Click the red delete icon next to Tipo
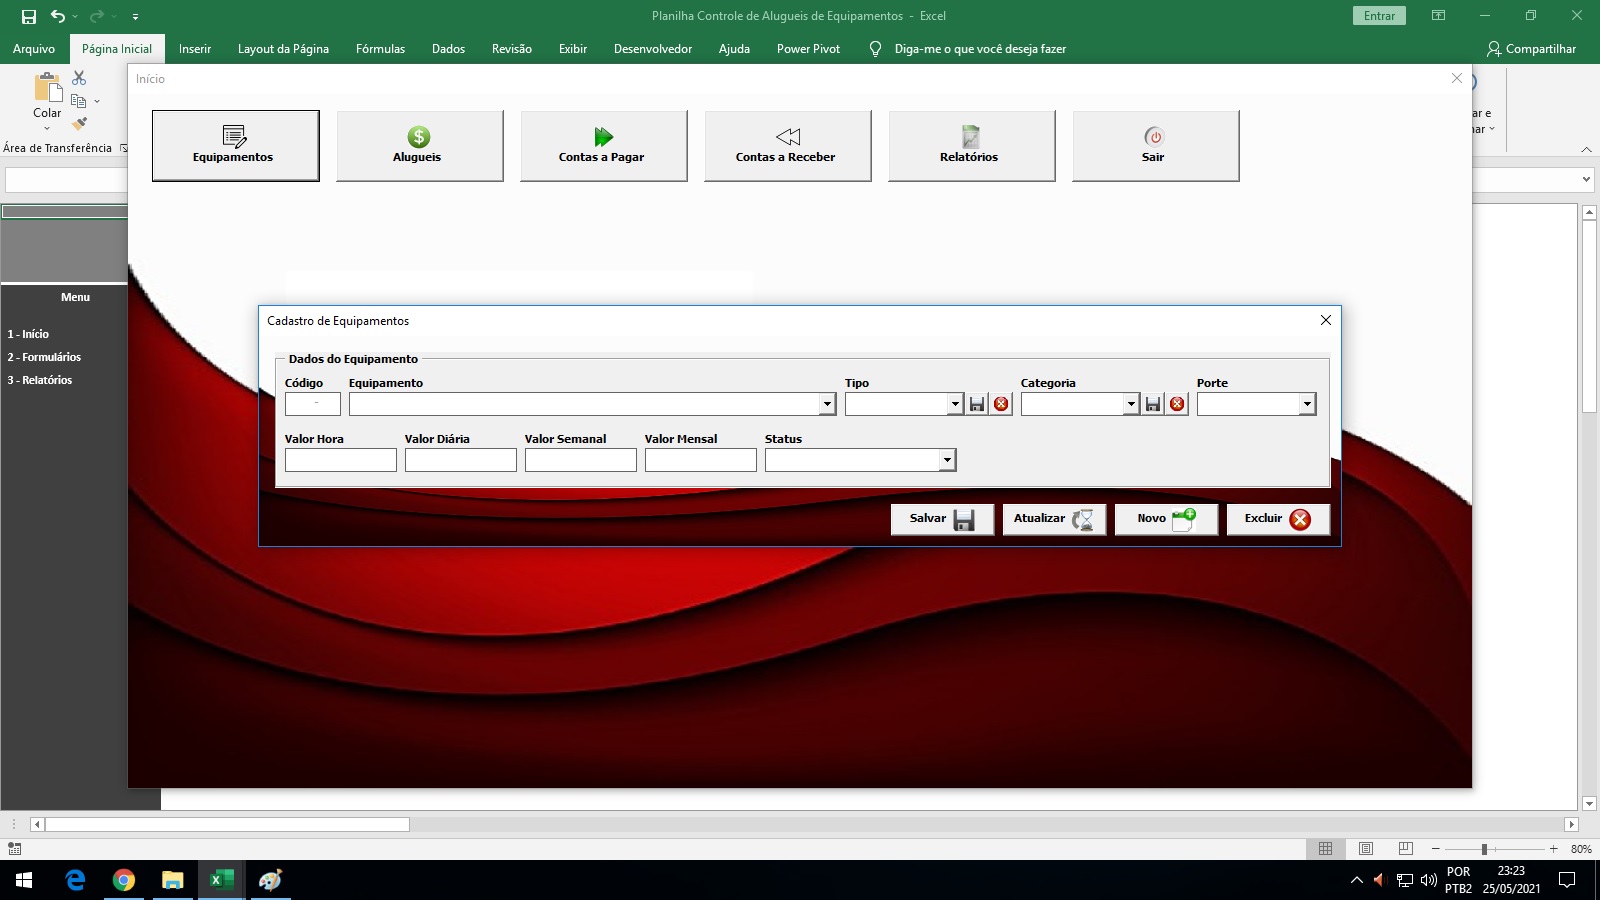1600x900 pixels. (1001, 404)
